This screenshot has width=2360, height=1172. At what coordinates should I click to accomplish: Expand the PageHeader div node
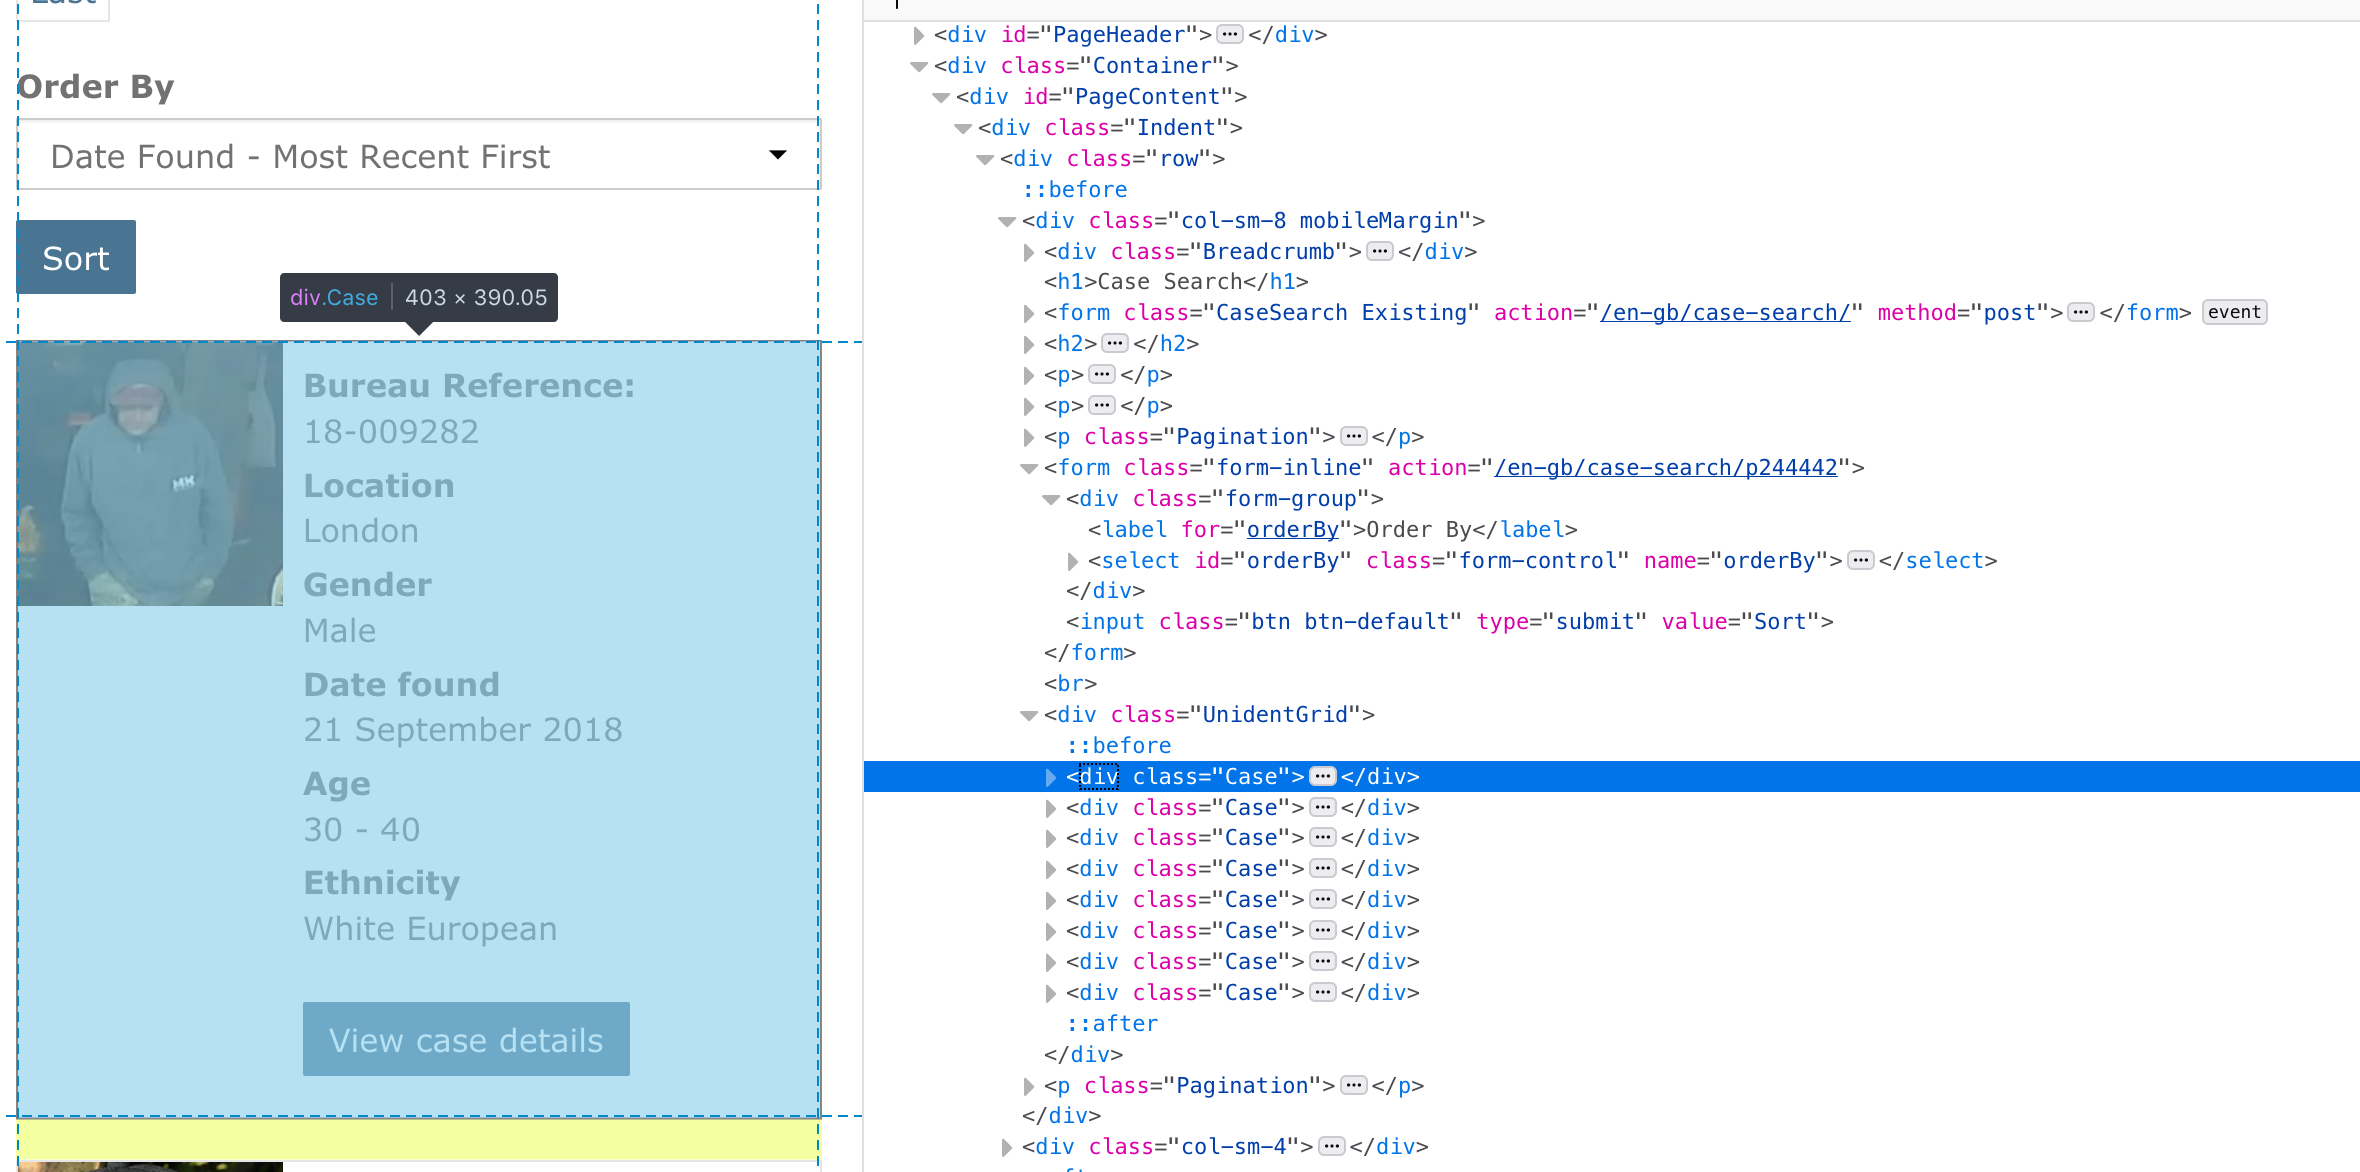pos(919,35)
